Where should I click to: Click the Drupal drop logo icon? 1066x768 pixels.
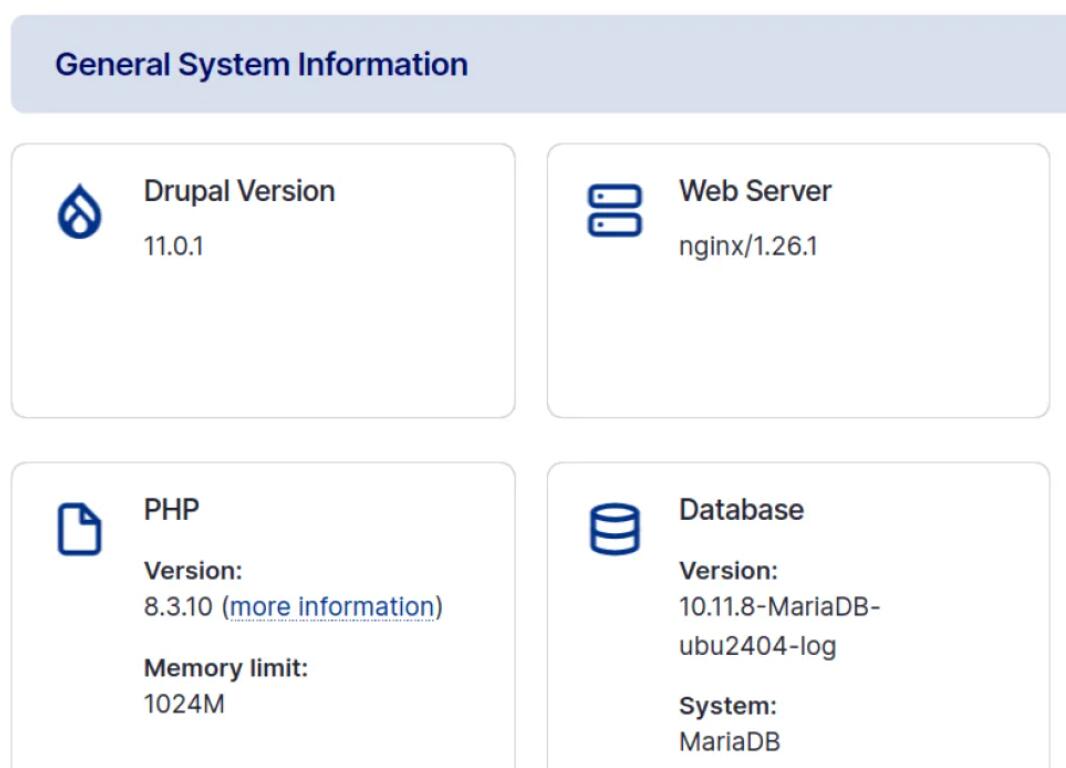pos(80,211)
